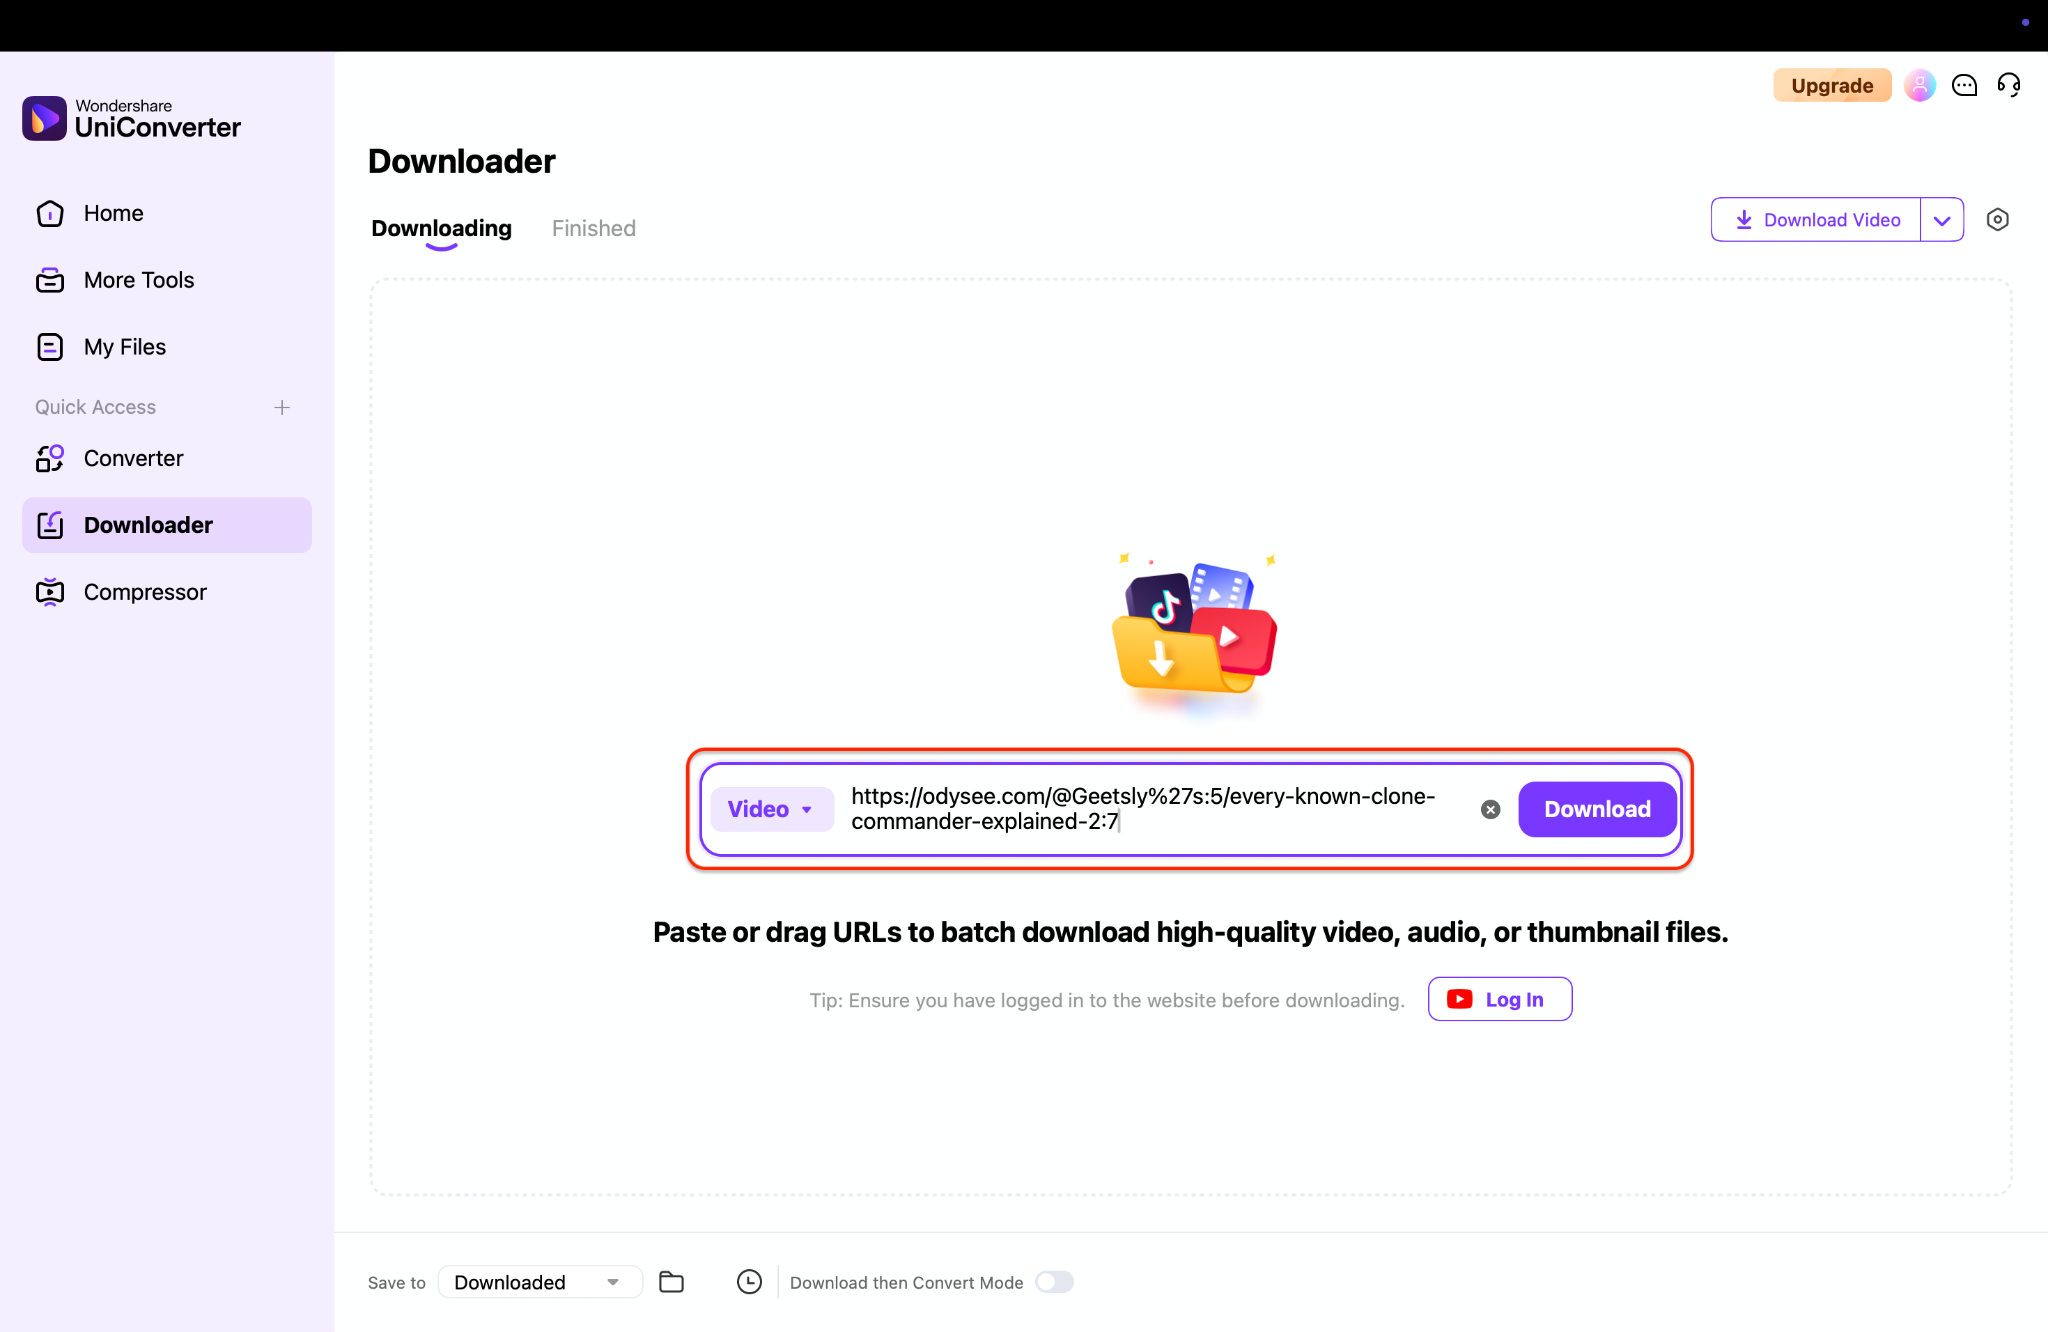Viewport: 2048px width, 1332px height.
Task: Go to Home in the sidebar
Action: pos(113,213)
